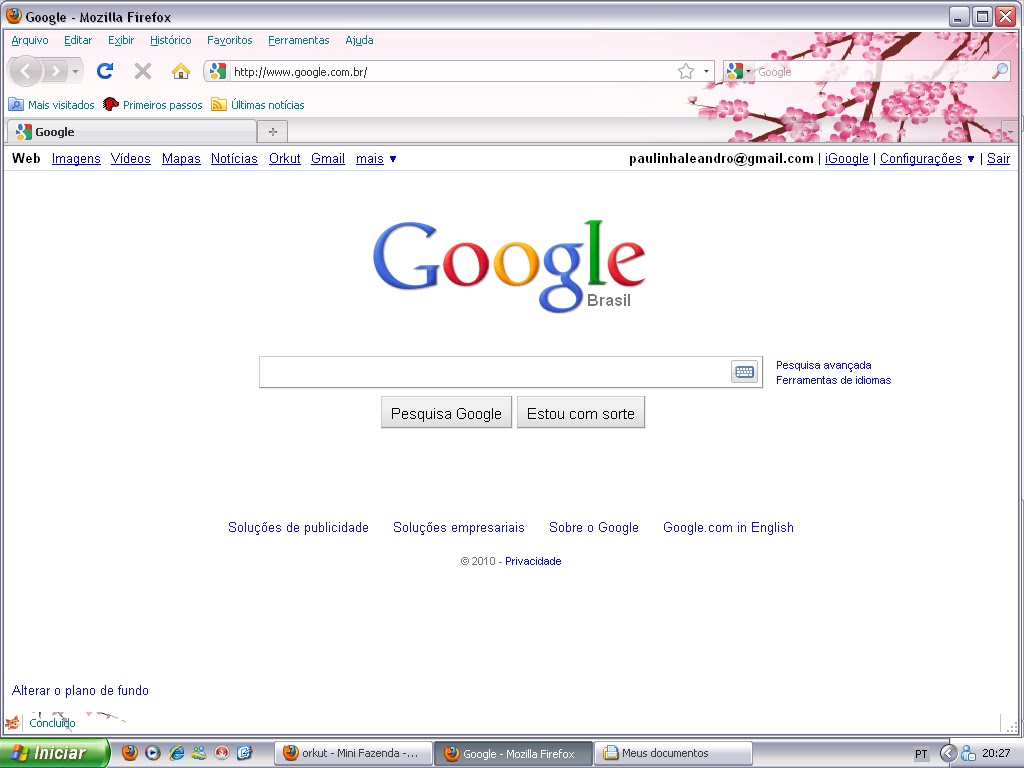Go to the home page via house icon
This screenshot has height=768, width=1024.
click(x=181, y=71)
